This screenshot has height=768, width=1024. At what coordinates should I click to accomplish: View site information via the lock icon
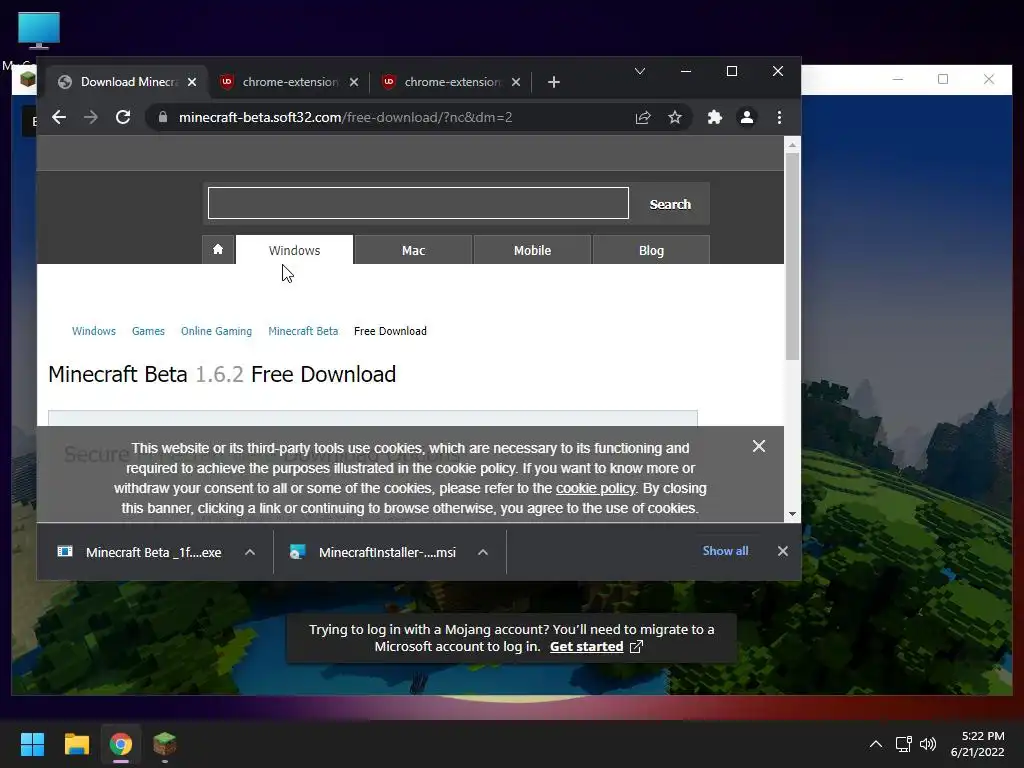pyautogui.click(x=163, y=118)
